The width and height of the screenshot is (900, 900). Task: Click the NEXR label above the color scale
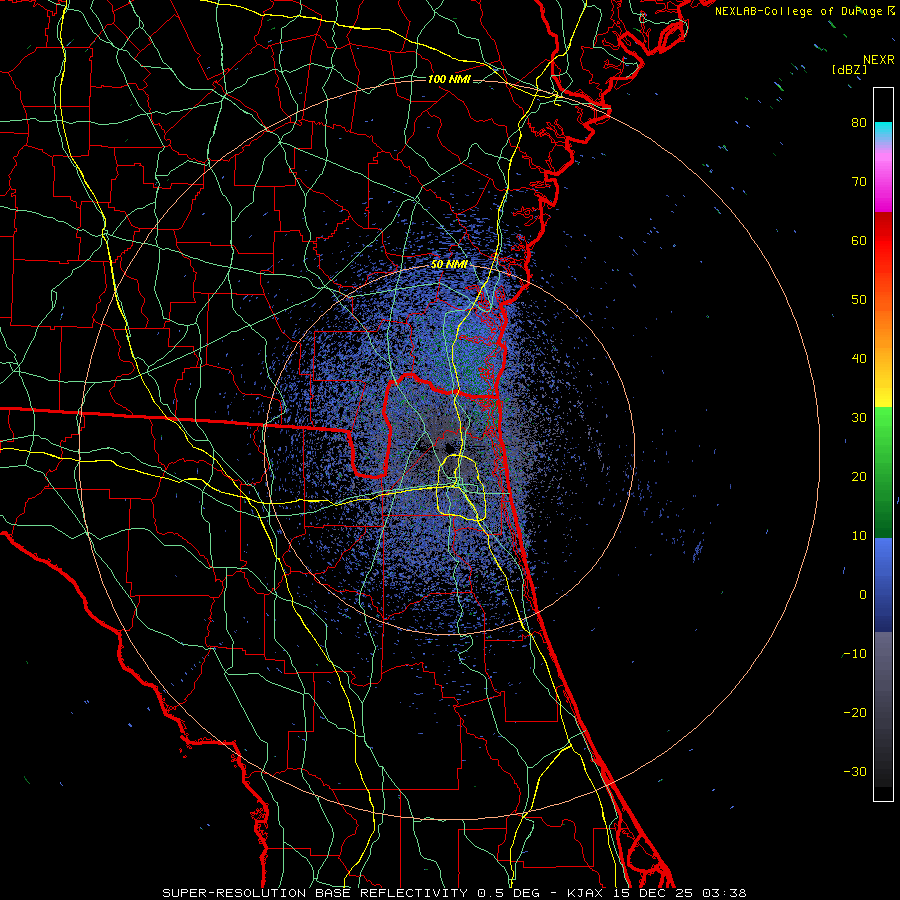[879, 60]
